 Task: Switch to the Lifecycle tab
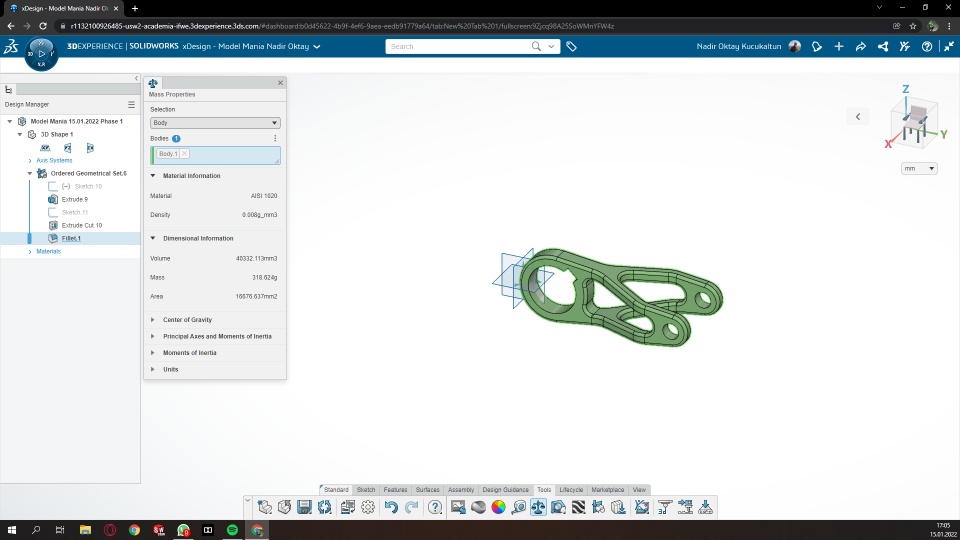[x=571, y=490]
